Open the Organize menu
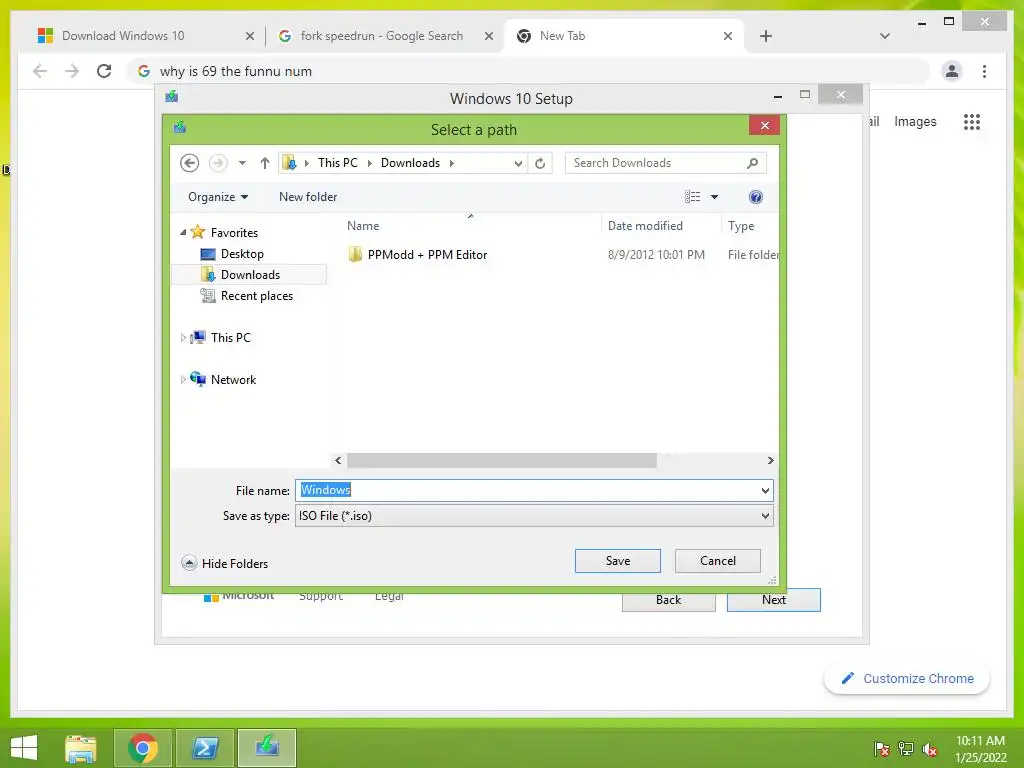 218,197
